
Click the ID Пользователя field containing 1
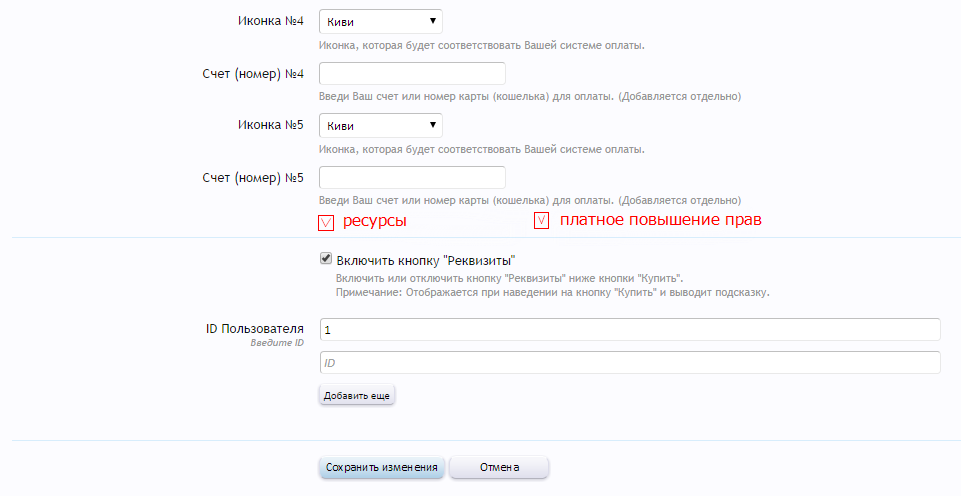click(x=629, y=329)
